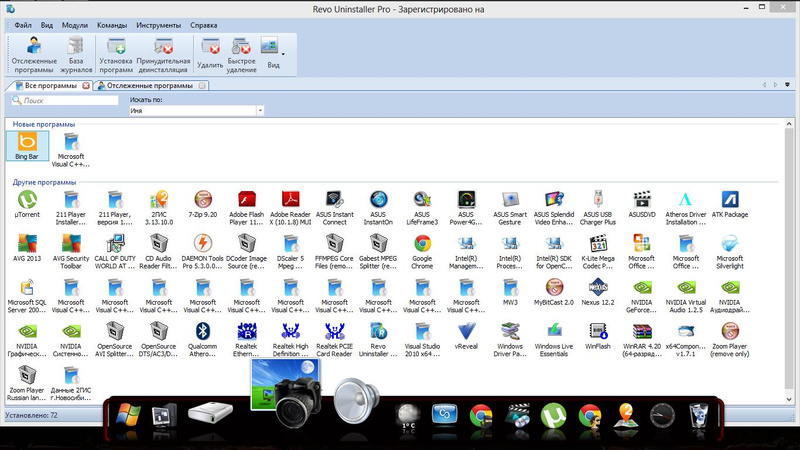Open the Инструменты menu
Image resolution: width=800 pixels, height=450 pixels.
click(x=158, y=23)
